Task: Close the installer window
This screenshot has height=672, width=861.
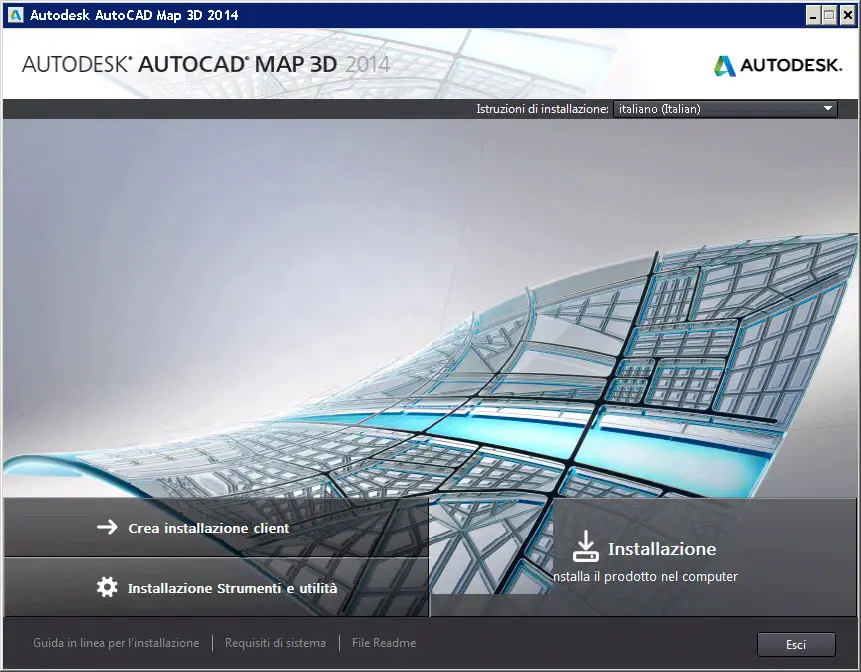Action: (847, 15)
